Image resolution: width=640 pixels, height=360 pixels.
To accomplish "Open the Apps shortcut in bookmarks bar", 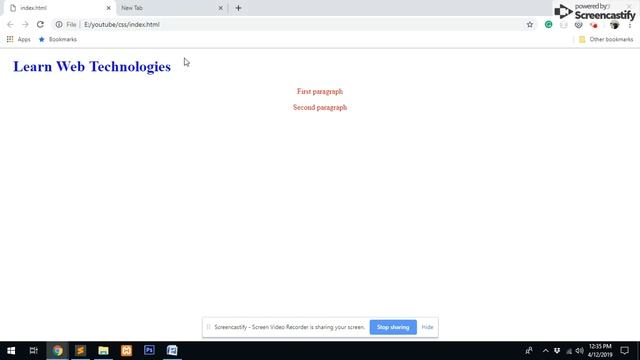I will (18, 39).
